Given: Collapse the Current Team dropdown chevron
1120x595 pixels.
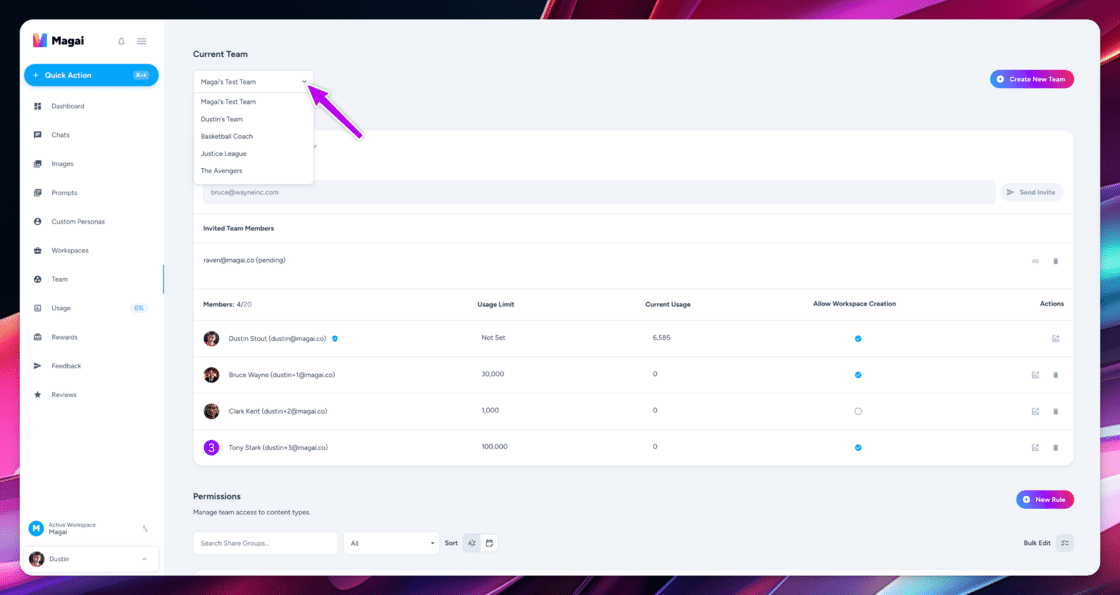Looking at the screenshot, I should click(304, 81).
